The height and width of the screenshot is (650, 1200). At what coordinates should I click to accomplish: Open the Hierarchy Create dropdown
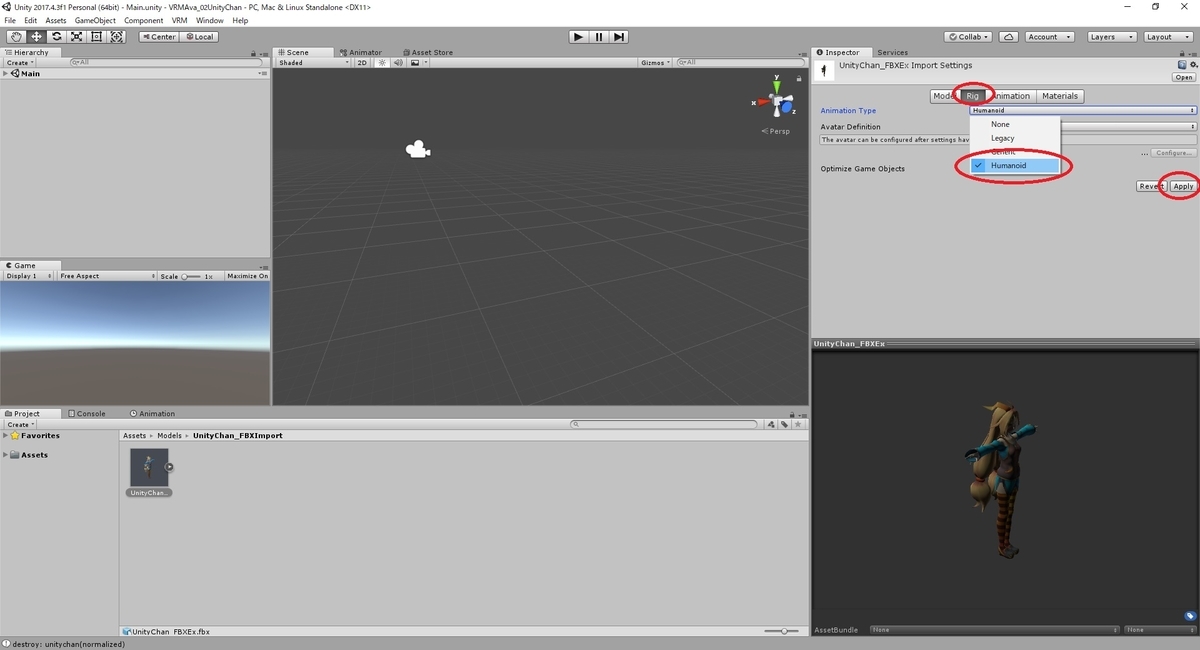pos(18,62)
